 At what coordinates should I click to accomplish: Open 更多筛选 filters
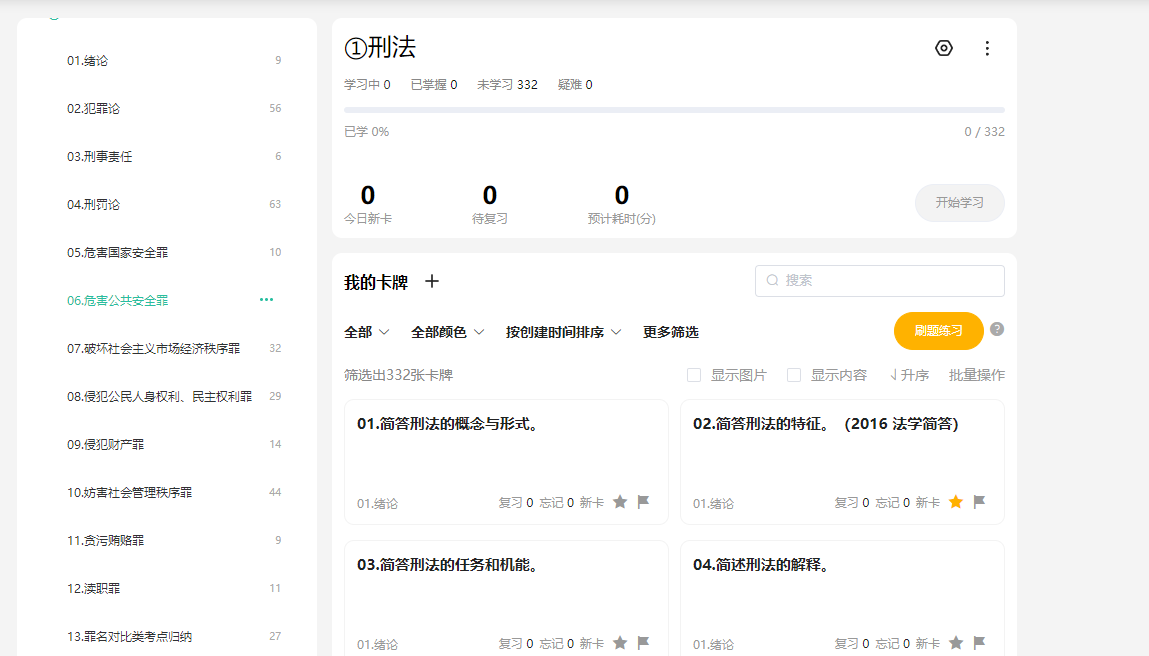point(670,332)
